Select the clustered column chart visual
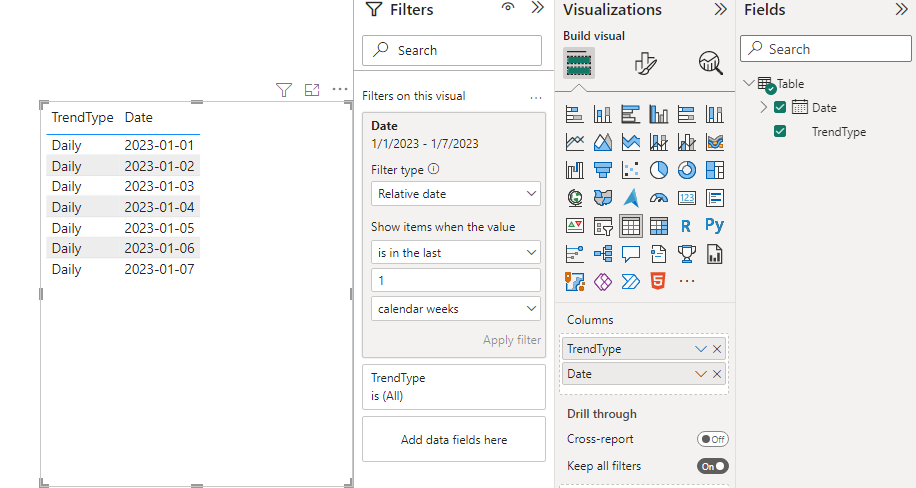The height and width of the screenshot is (488, 916). pyautogui.click(x=658, y=115)
